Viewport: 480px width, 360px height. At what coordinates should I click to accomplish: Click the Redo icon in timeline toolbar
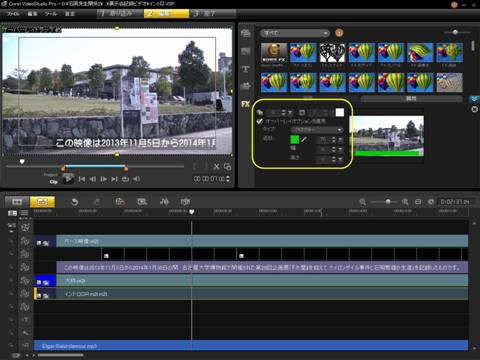tap(97, 202)
